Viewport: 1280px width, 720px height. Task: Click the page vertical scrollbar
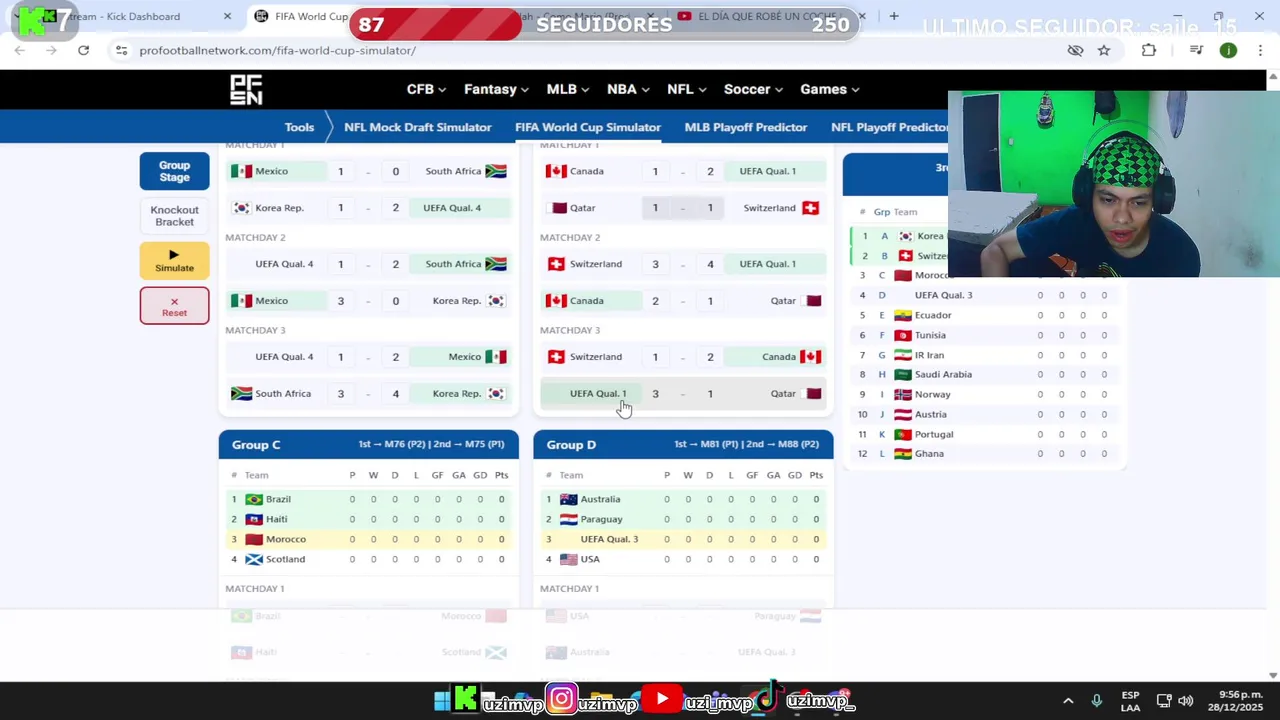(1273, 375)
